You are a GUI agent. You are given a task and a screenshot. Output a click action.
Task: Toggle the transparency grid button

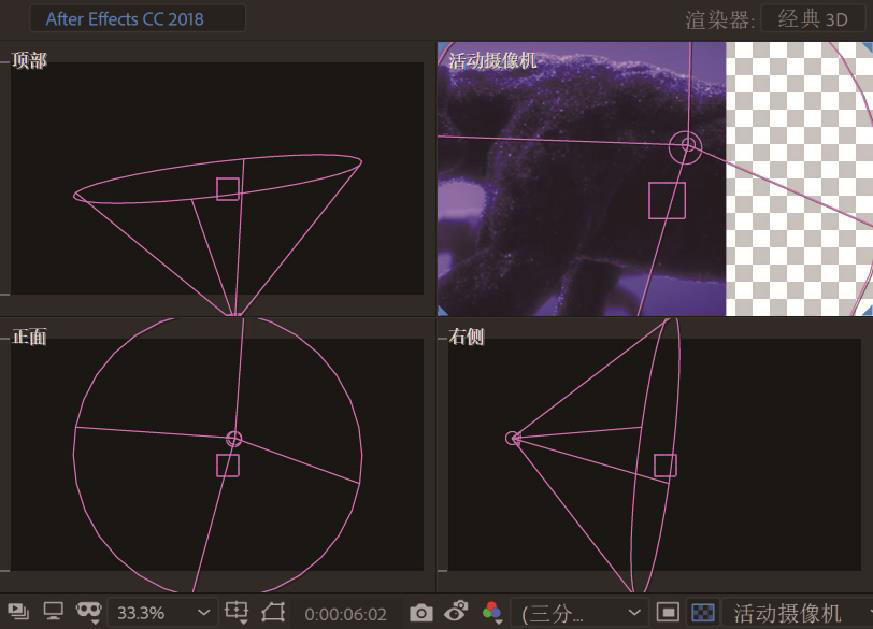(703, 612)
